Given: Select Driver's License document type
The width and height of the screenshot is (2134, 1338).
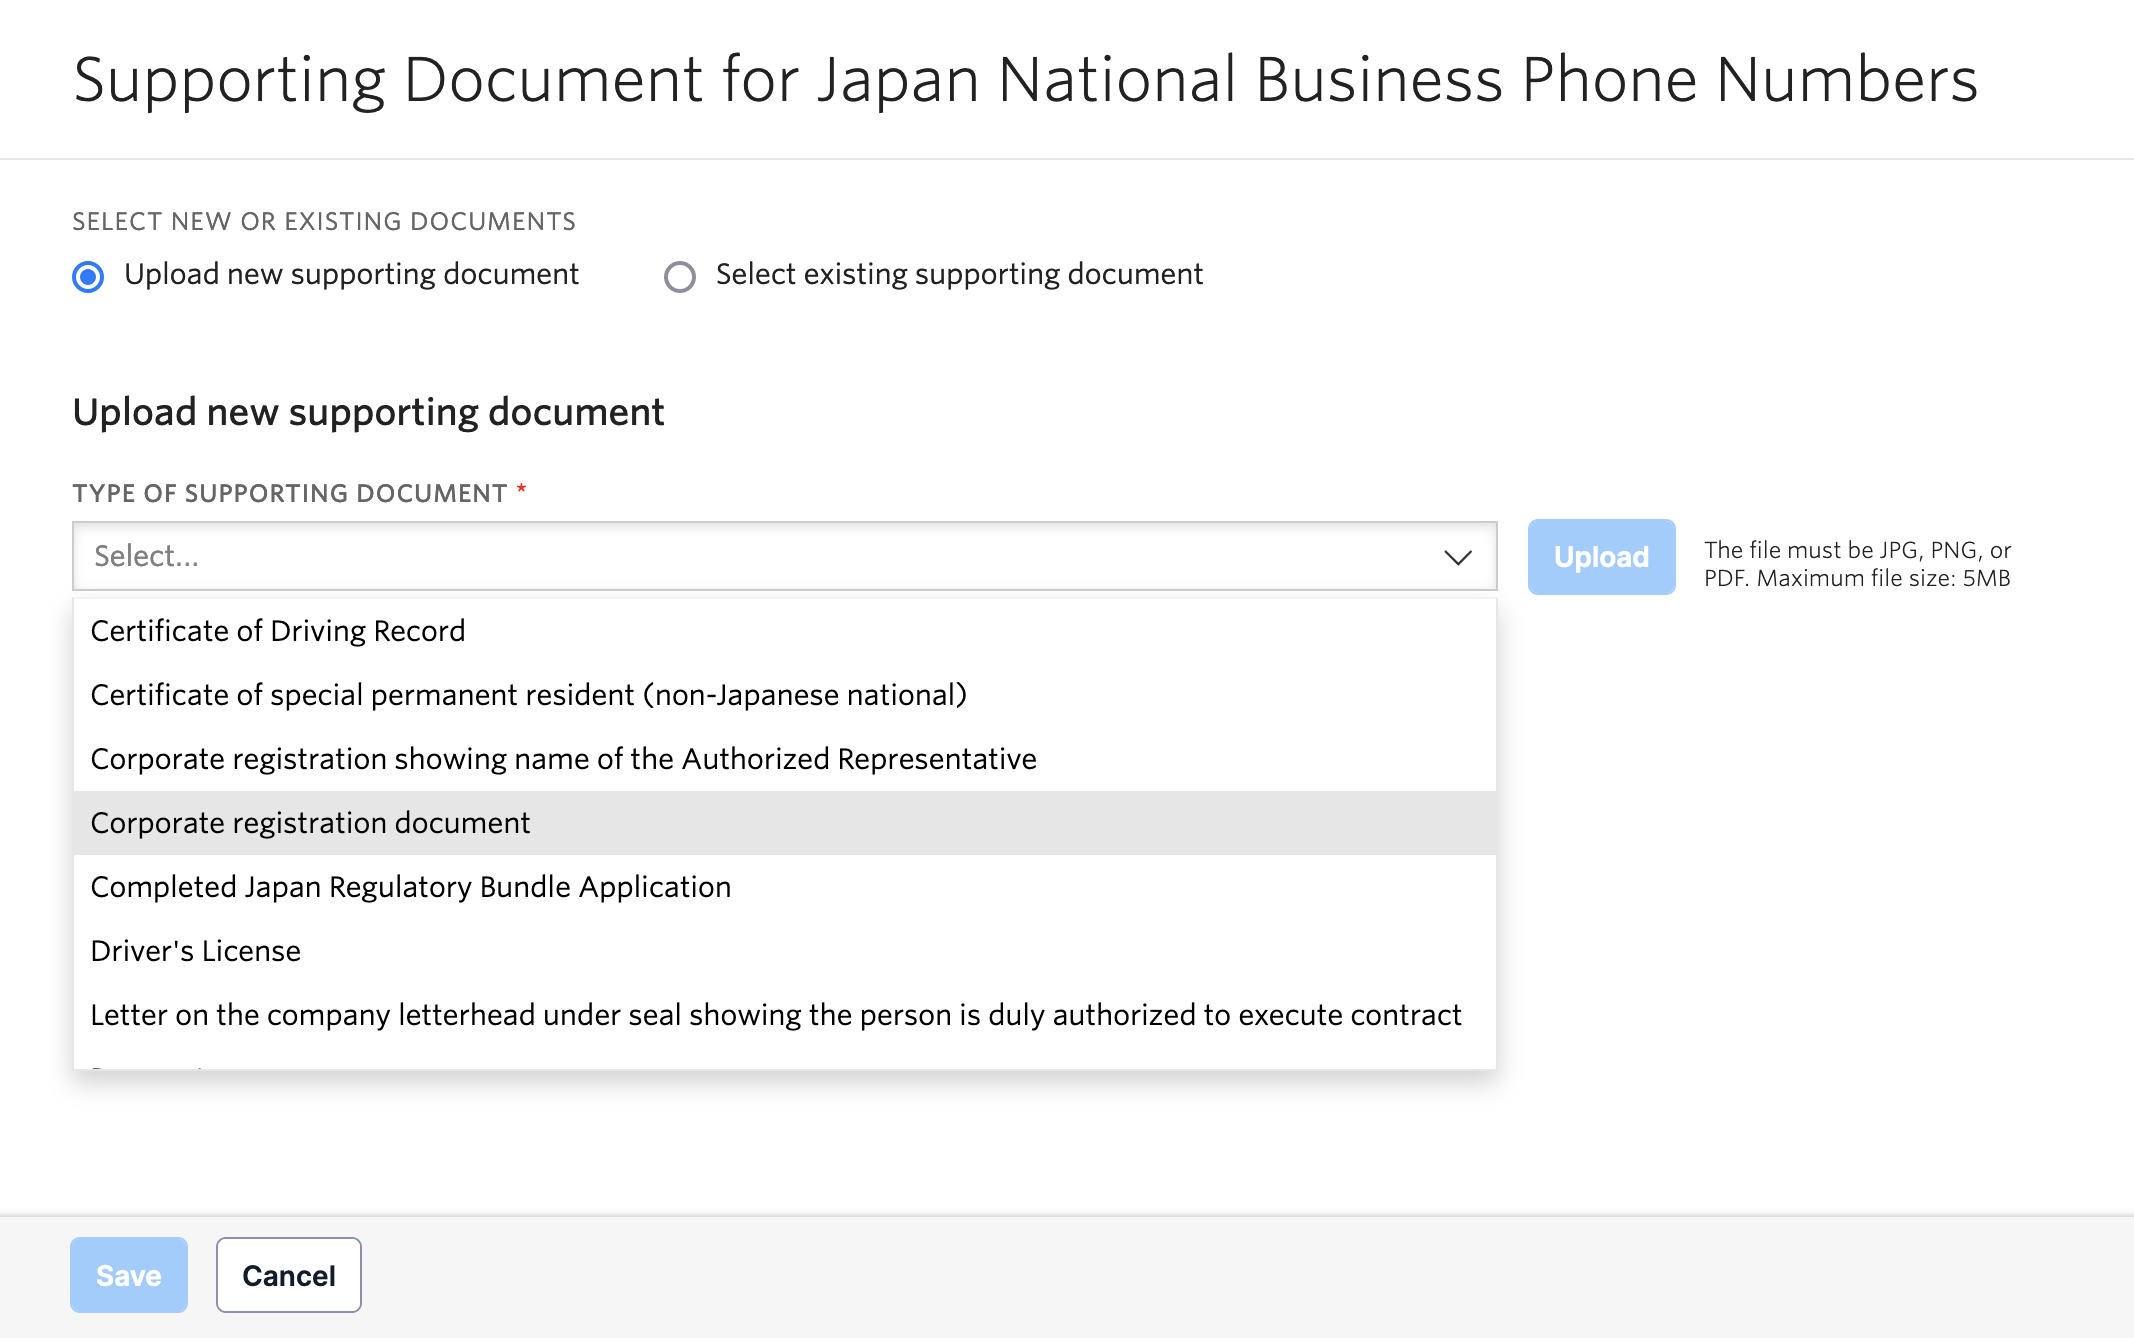Looking at the screenshot, I should click(x=195, y=950).
